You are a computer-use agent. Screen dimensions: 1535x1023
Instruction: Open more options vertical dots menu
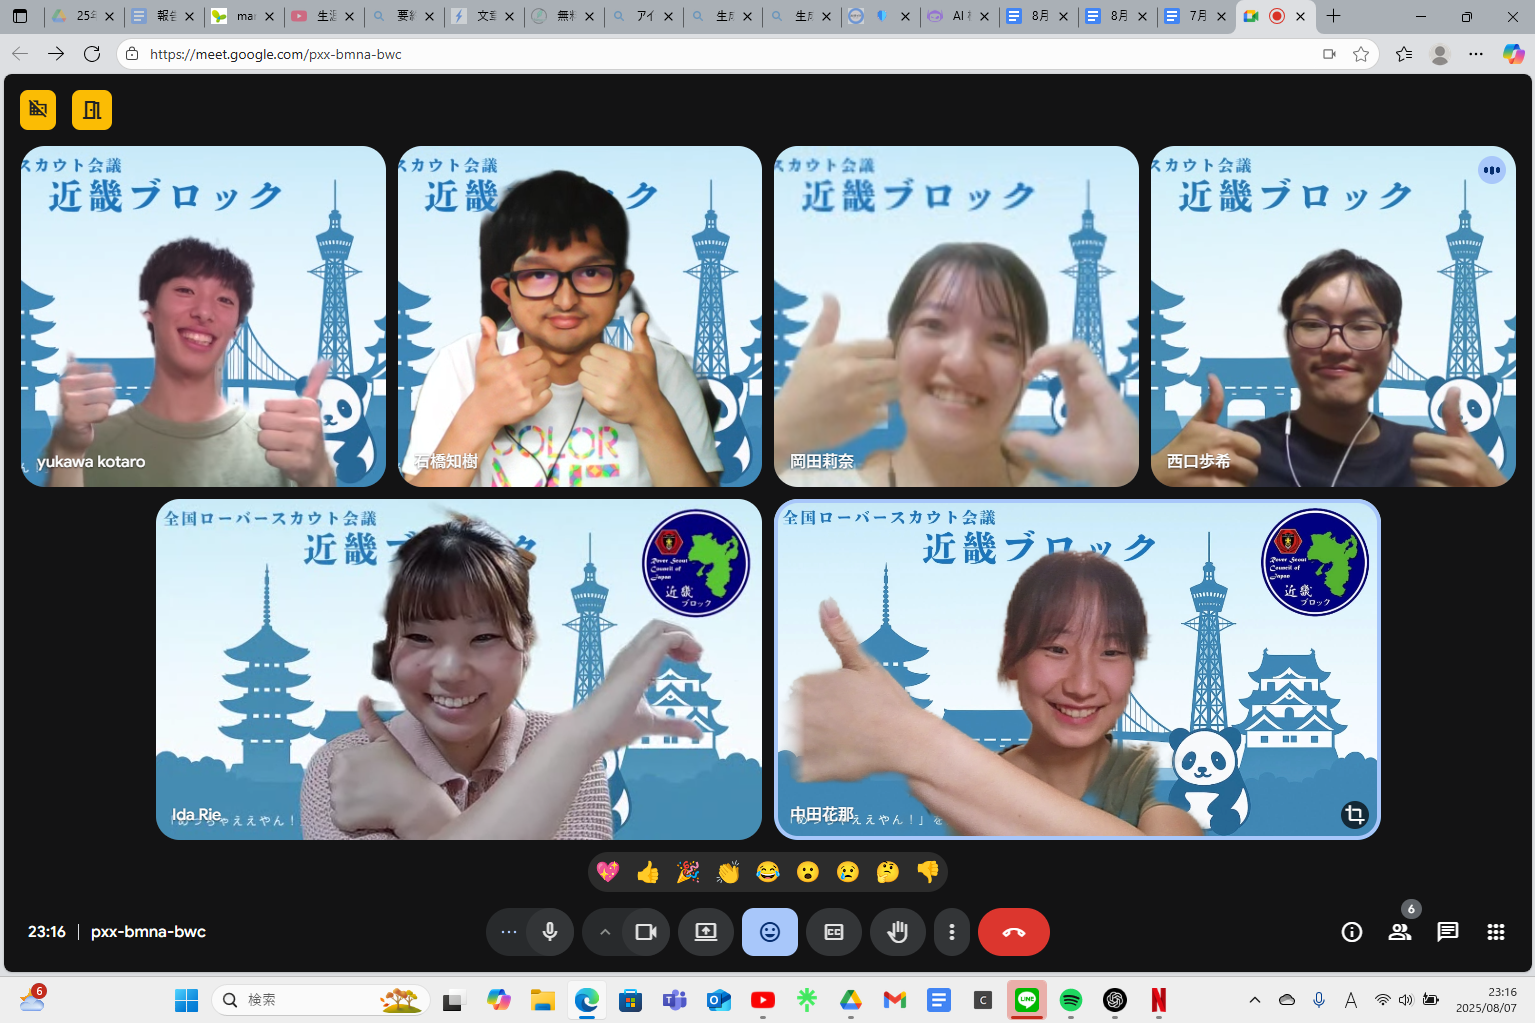click(951, 932)
